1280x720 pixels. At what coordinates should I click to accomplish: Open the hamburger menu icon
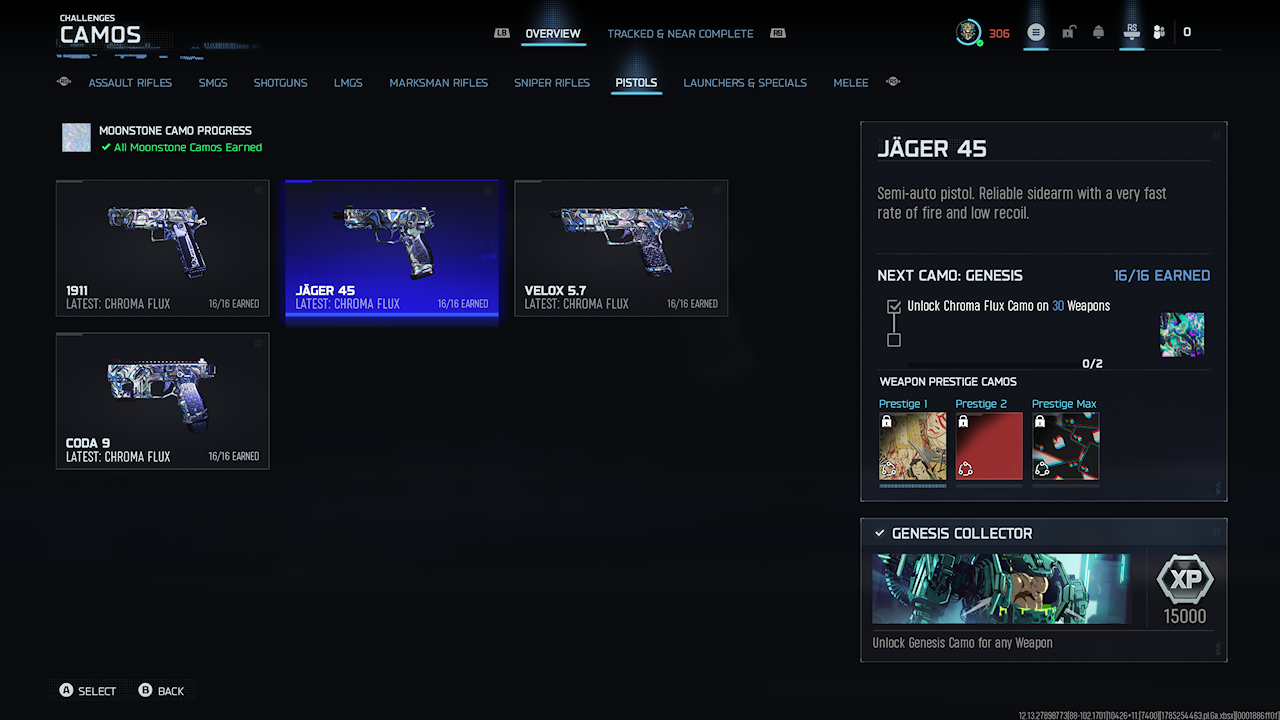coord(1036,32)
